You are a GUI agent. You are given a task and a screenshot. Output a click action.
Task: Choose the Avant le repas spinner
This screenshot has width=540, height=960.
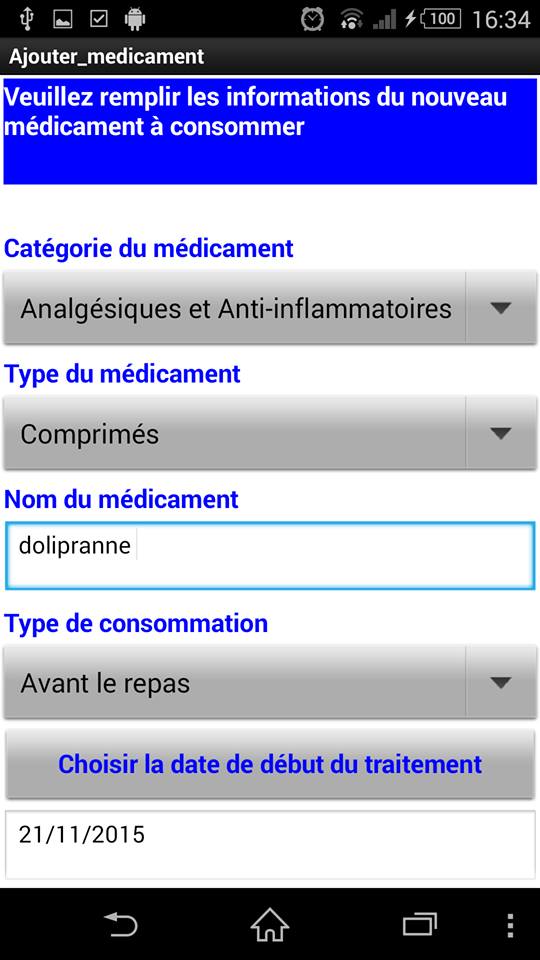click(270, 682)
